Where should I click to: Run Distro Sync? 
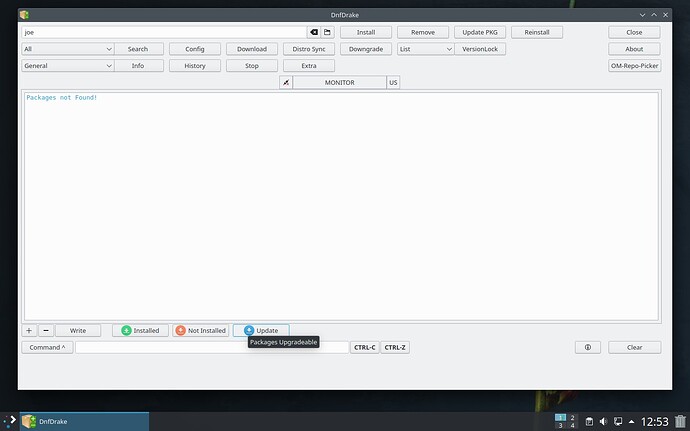coord(309,49)
